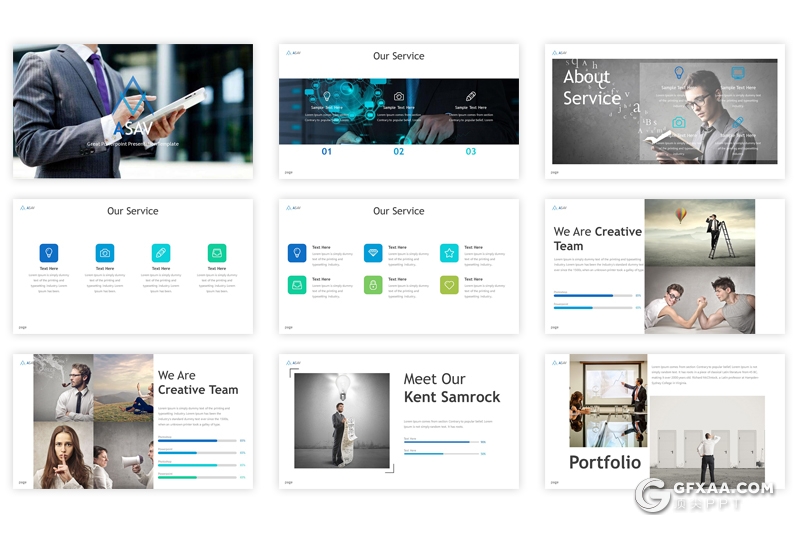Click the green inbox icon in four-icon service slide
The image size is (800, 533).
pyautogui.click(x=217, y=253)
